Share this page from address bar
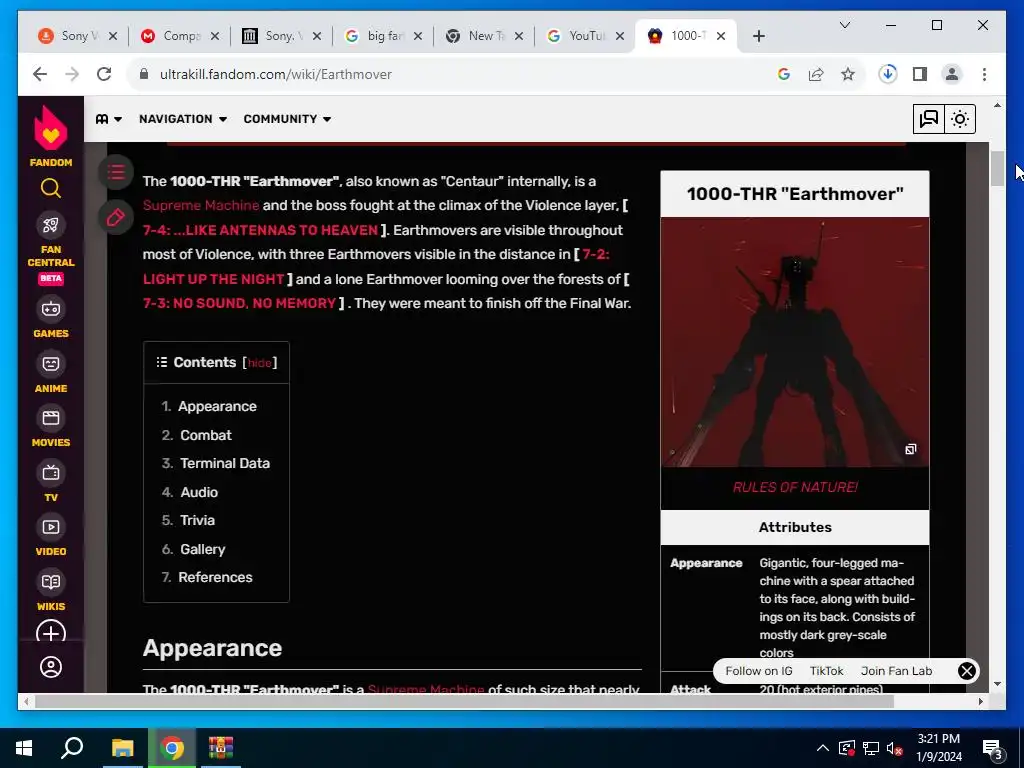Screen dimensions: 1024x768 point(816,74)
